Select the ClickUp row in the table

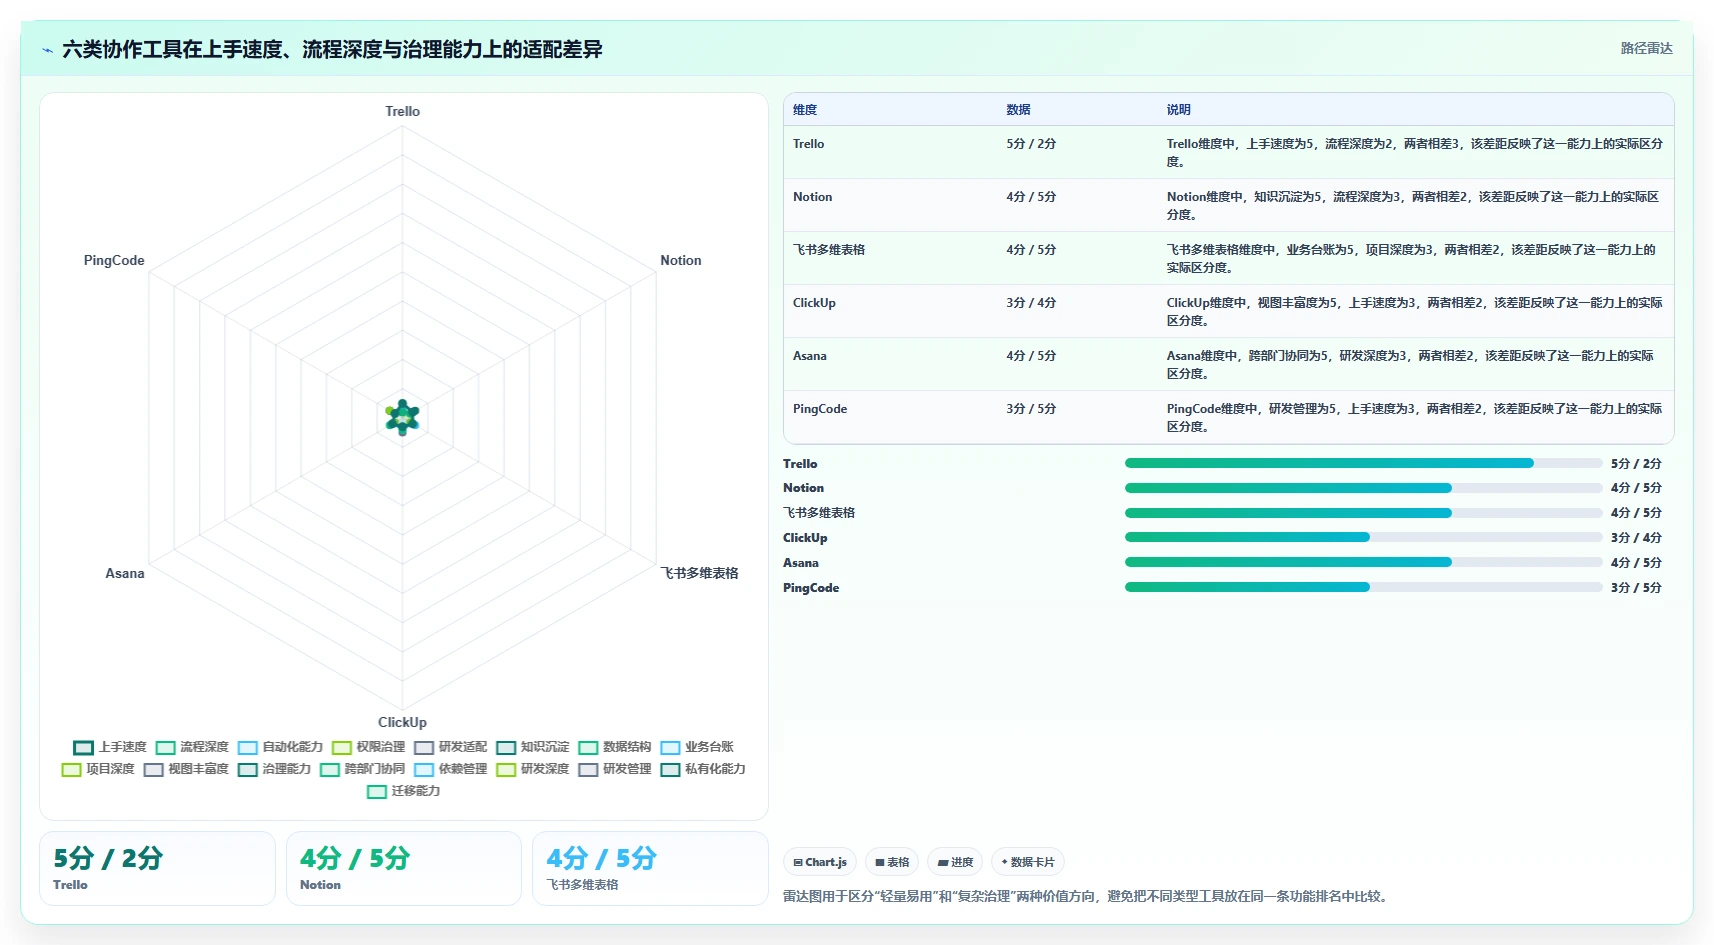1228,311
